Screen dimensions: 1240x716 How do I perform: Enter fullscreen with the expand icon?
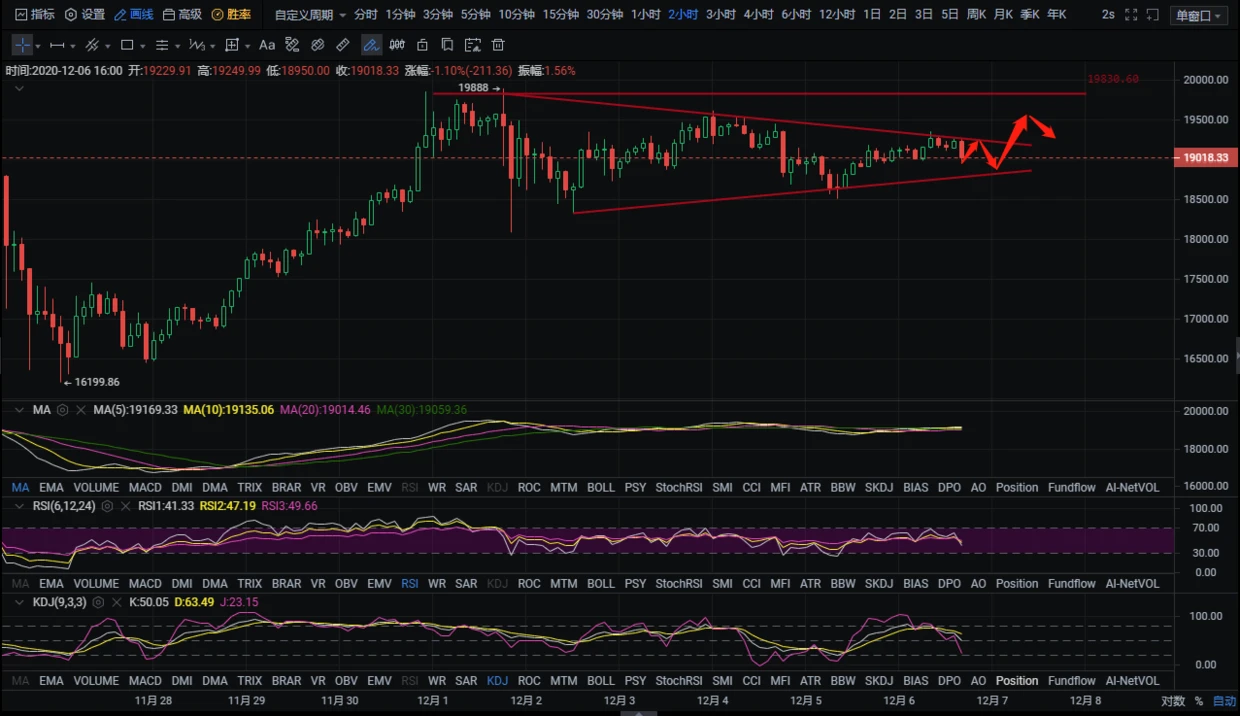tap(1131, 15)
